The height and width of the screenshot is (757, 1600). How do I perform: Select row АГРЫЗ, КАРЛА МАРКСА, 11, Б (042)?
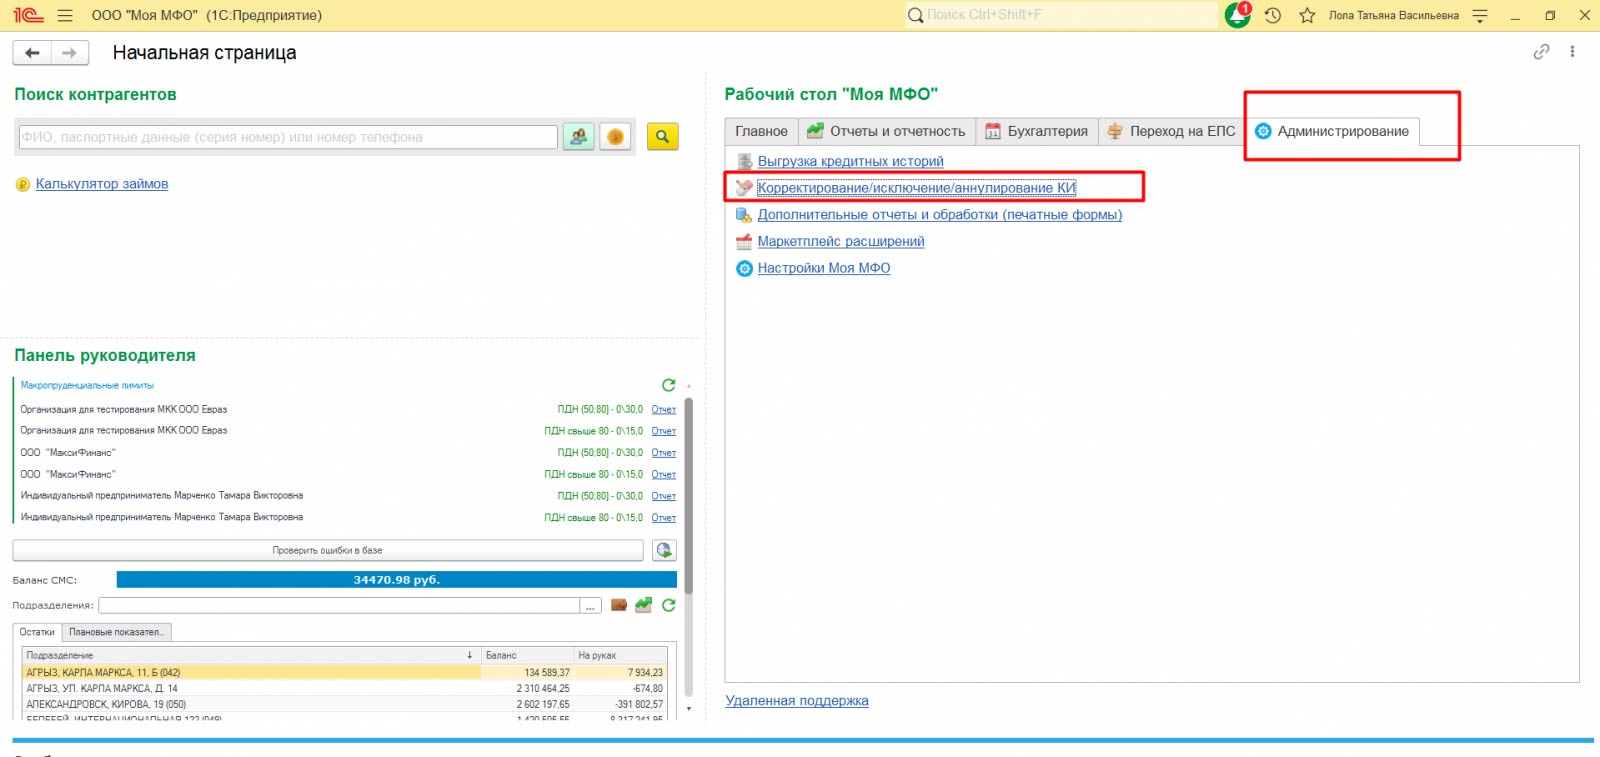pos(345,673)
